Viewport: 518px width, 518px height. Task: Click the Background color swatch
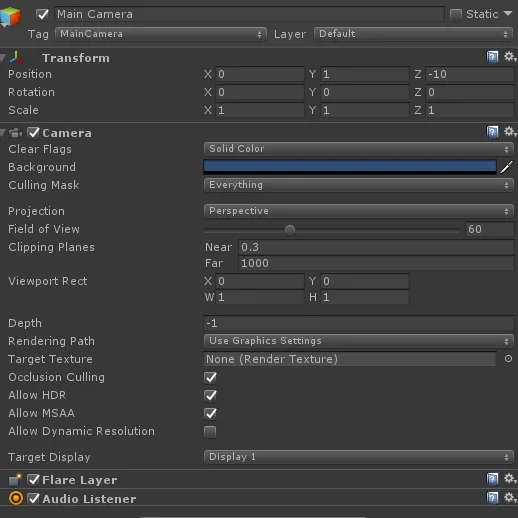350,167
